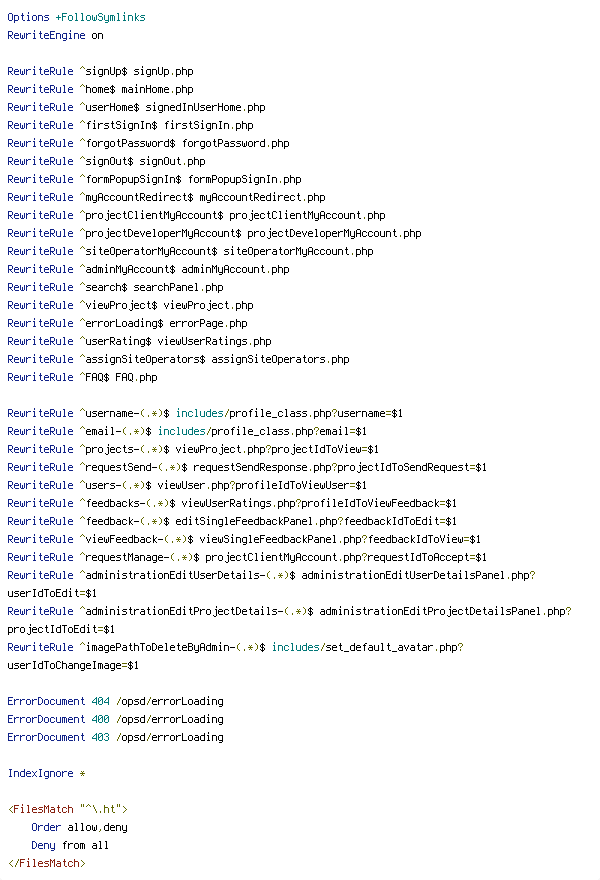
Task: Click 'adminMyAccount.php' text
Action: (x=236, y=269)
